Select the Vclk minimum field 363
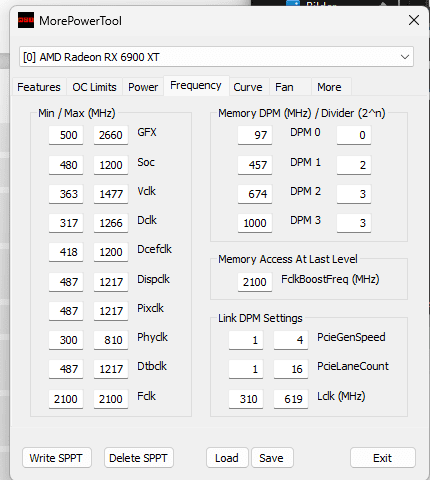430x480 pixels. pos(66,194)
